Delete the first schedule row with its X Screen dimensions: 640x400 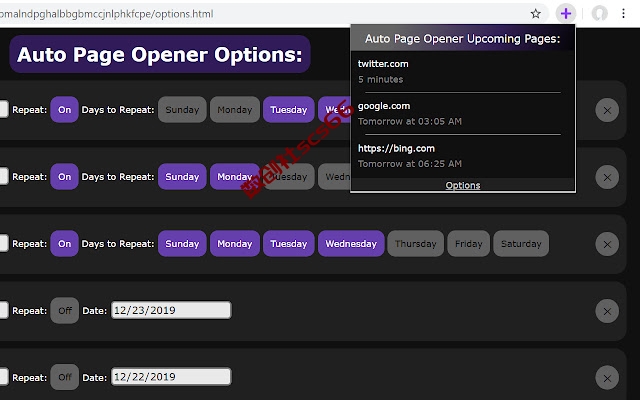coord(607,110)
